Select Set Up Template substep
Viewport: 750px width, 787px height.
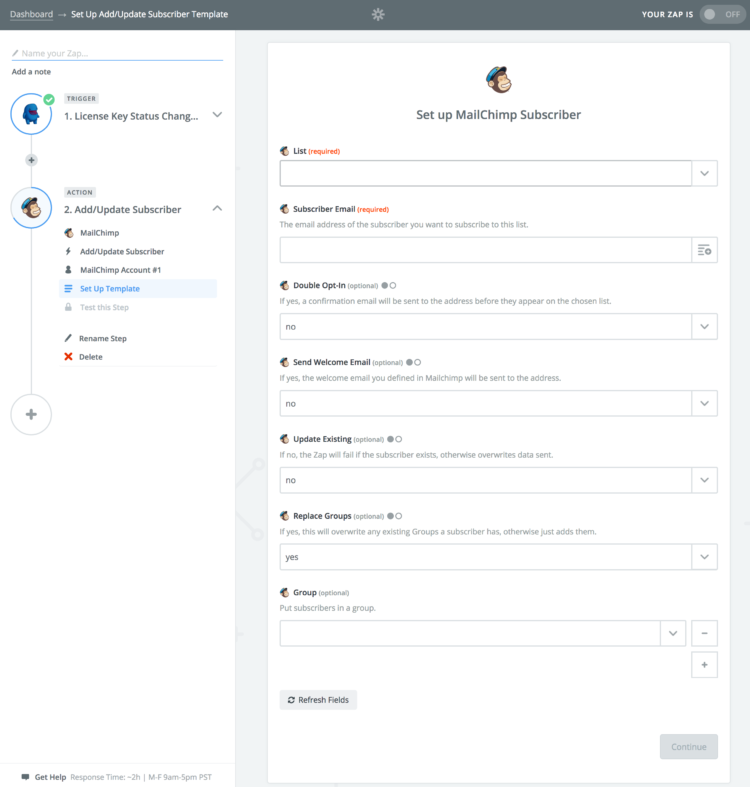[x=138, y=289]
